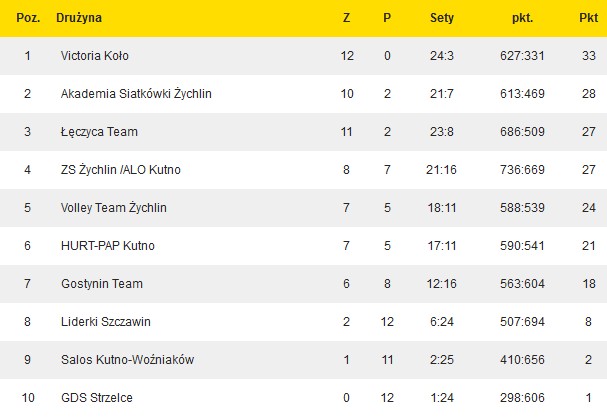Click the Gostynin Team name
The image size is (607, 419).
tap(101, 284)
